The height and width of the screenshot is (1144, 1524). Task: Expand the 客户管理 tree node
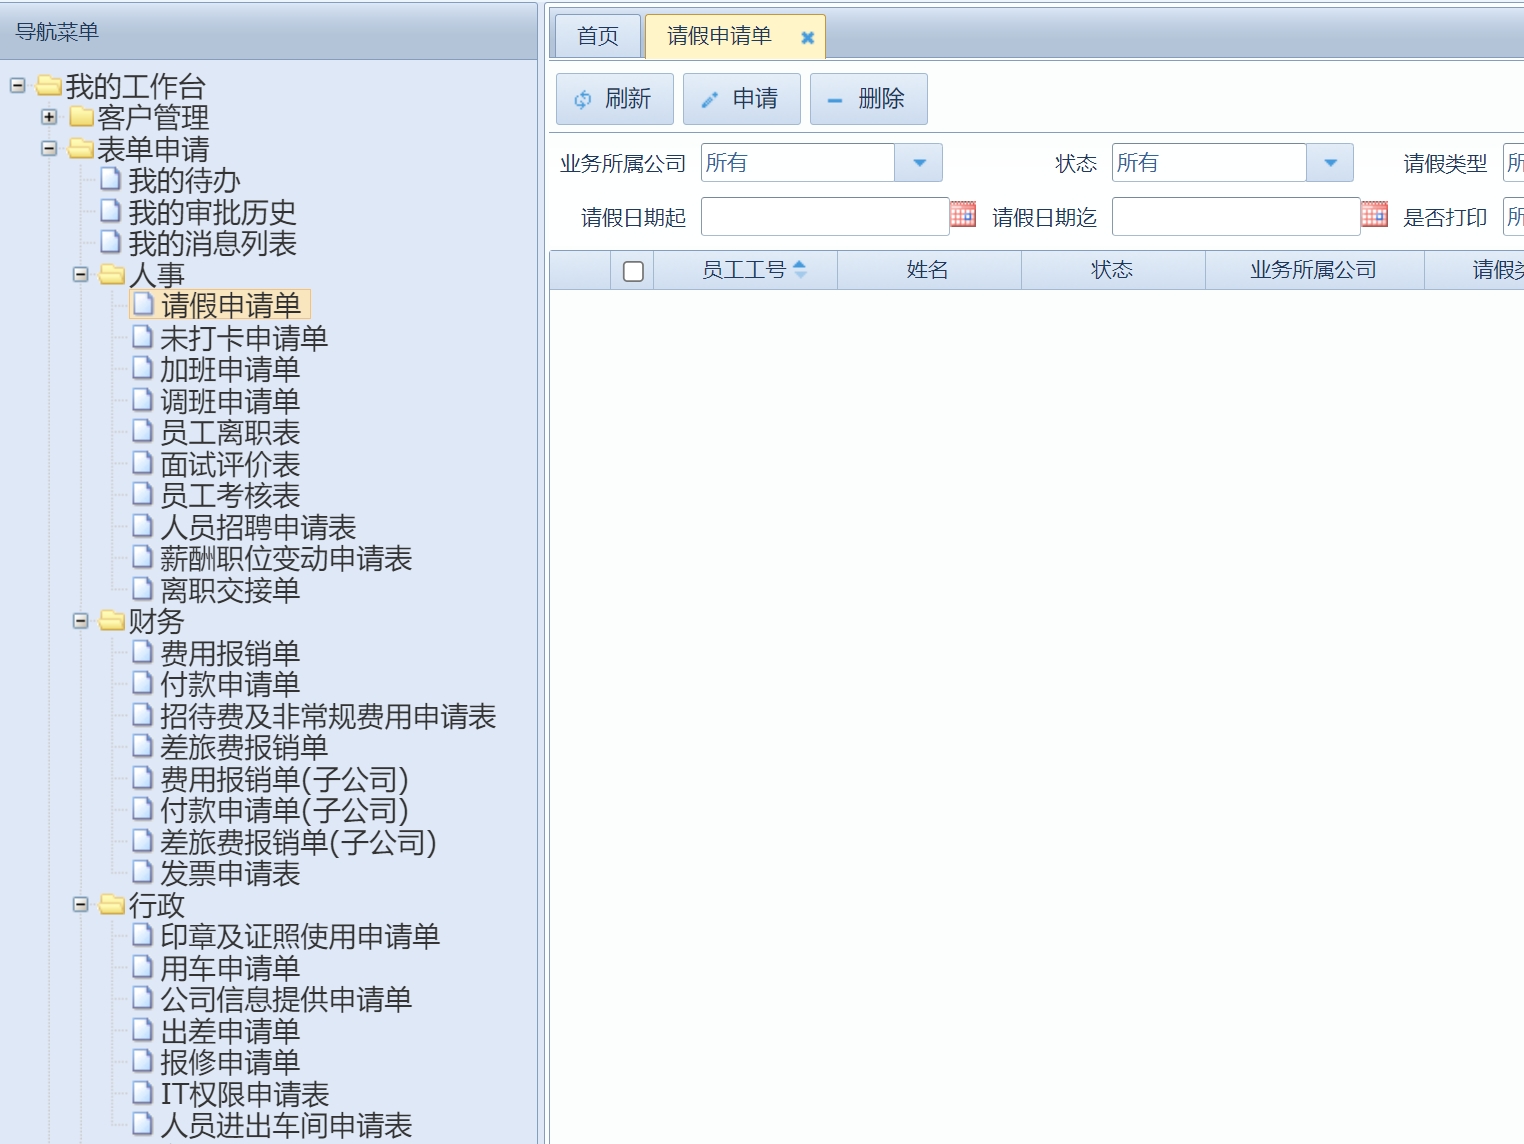tap(49, 117)
